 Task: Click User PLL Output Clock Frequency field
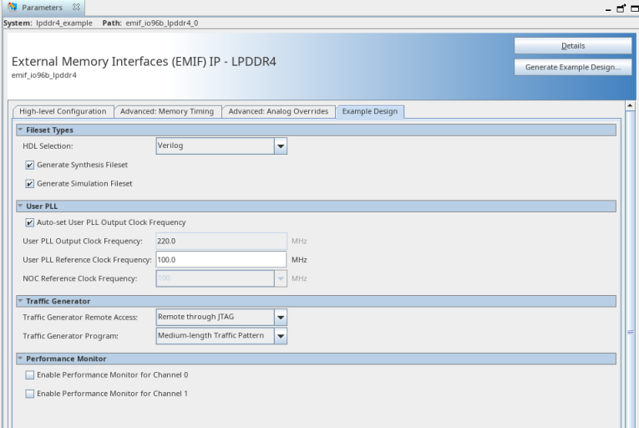tap(221, 241)
